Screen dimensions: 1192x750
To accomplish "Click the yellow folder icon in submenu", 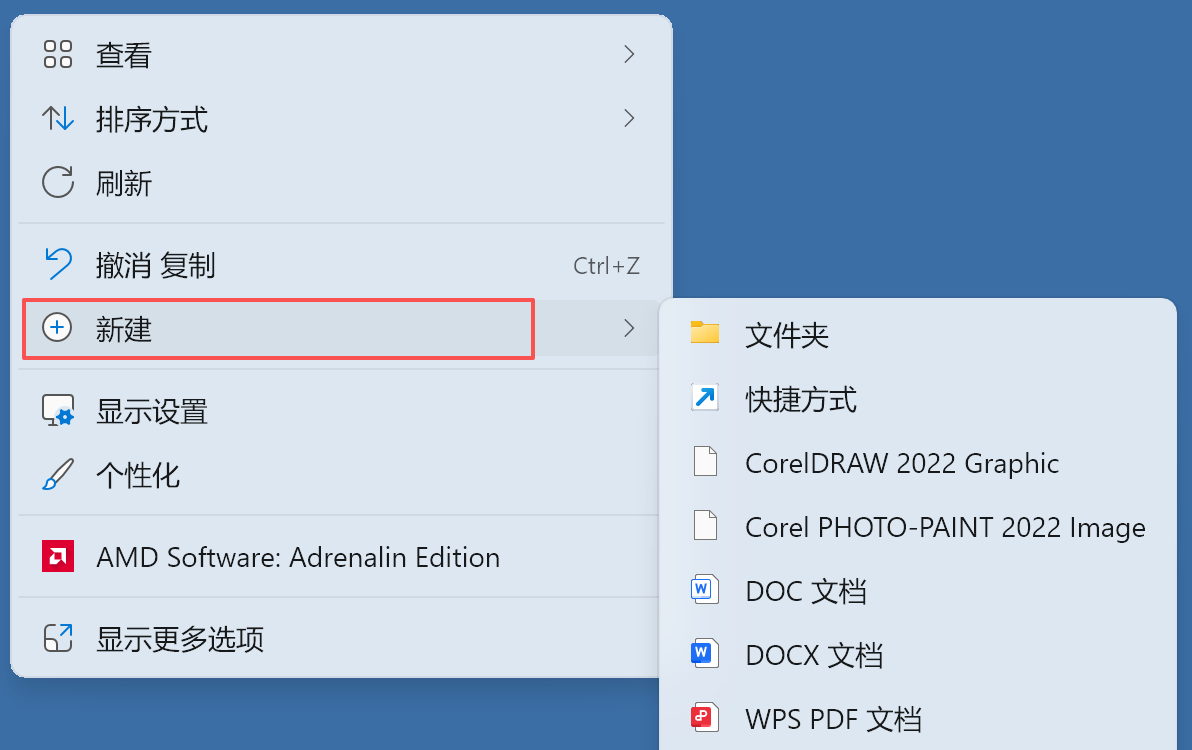I will tap(705, 334).
